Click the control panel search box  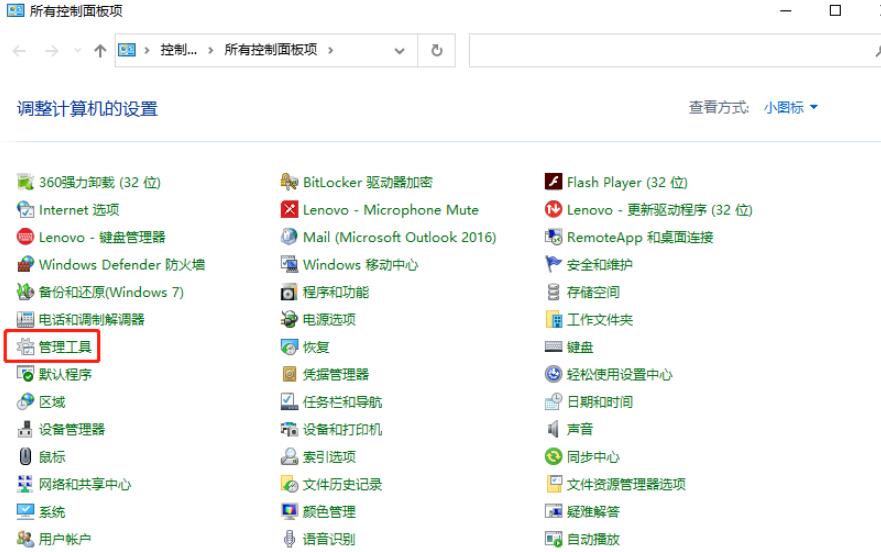[x=675, y=51]
